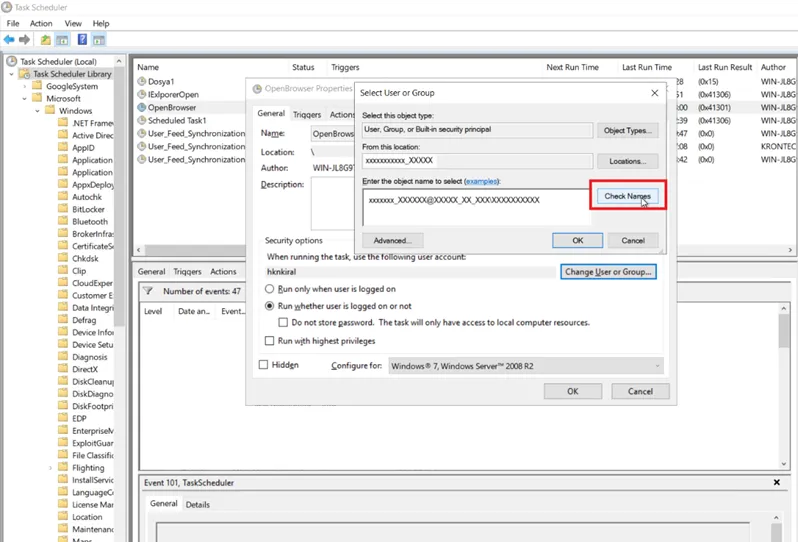Screen dimensions: 798x542
Task: Click OK in OpenBrowser Properties dialog
Action: click(x=573, y=391)
